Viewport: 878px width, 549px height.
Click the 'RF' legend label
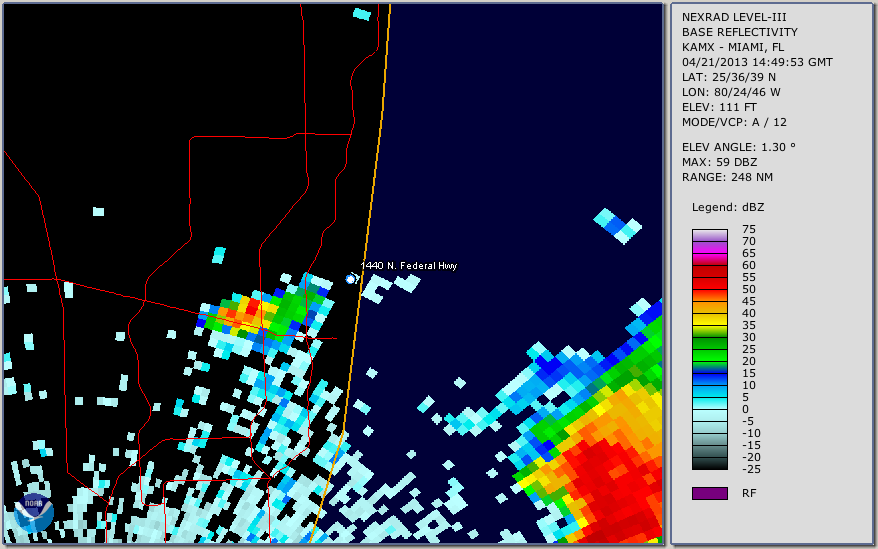click(x=749, y=493)
